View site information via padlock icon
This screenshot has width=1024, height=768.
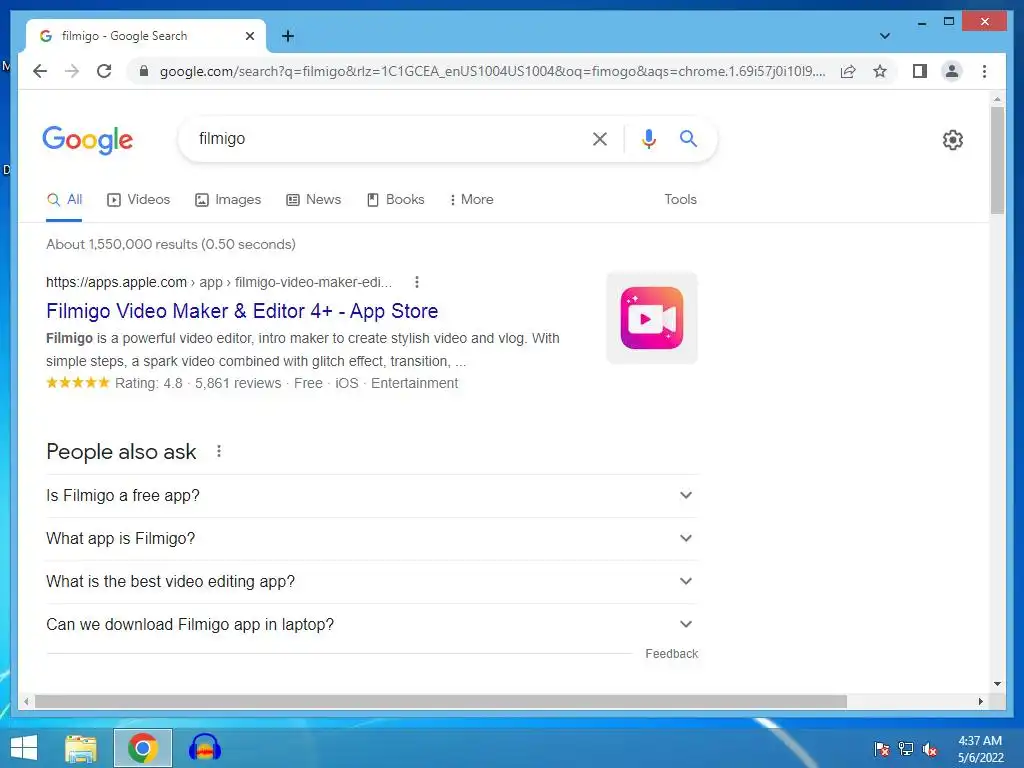[144, 71]
